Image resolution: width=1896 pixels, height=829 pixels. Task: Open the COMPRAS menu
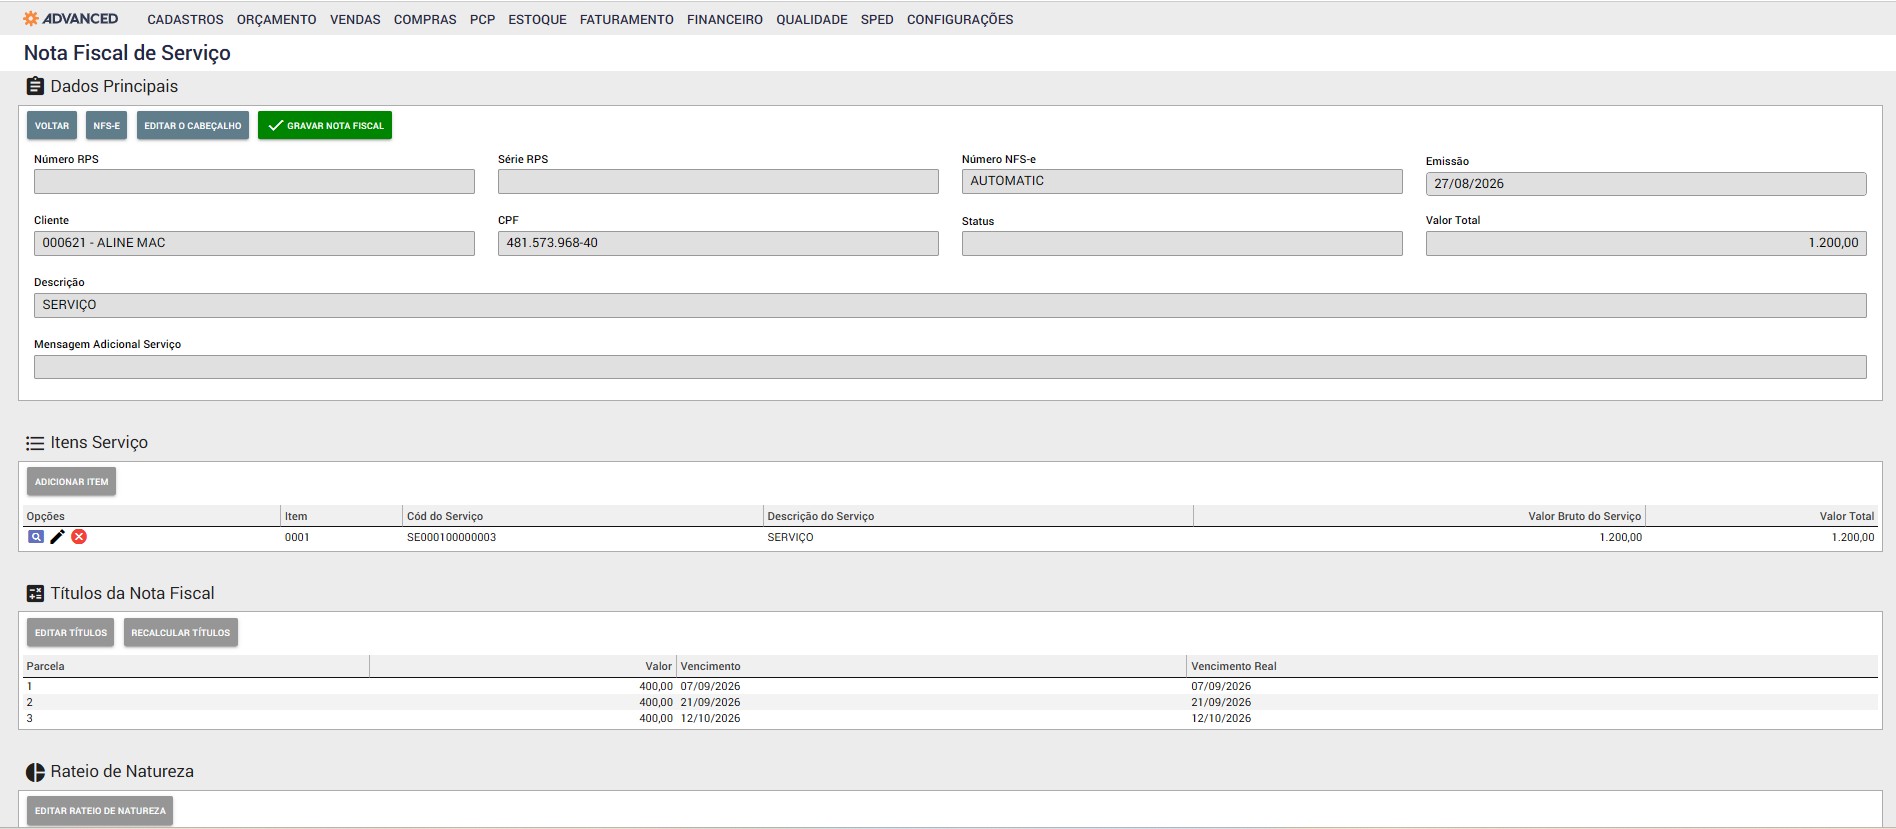tap(425, 20)
